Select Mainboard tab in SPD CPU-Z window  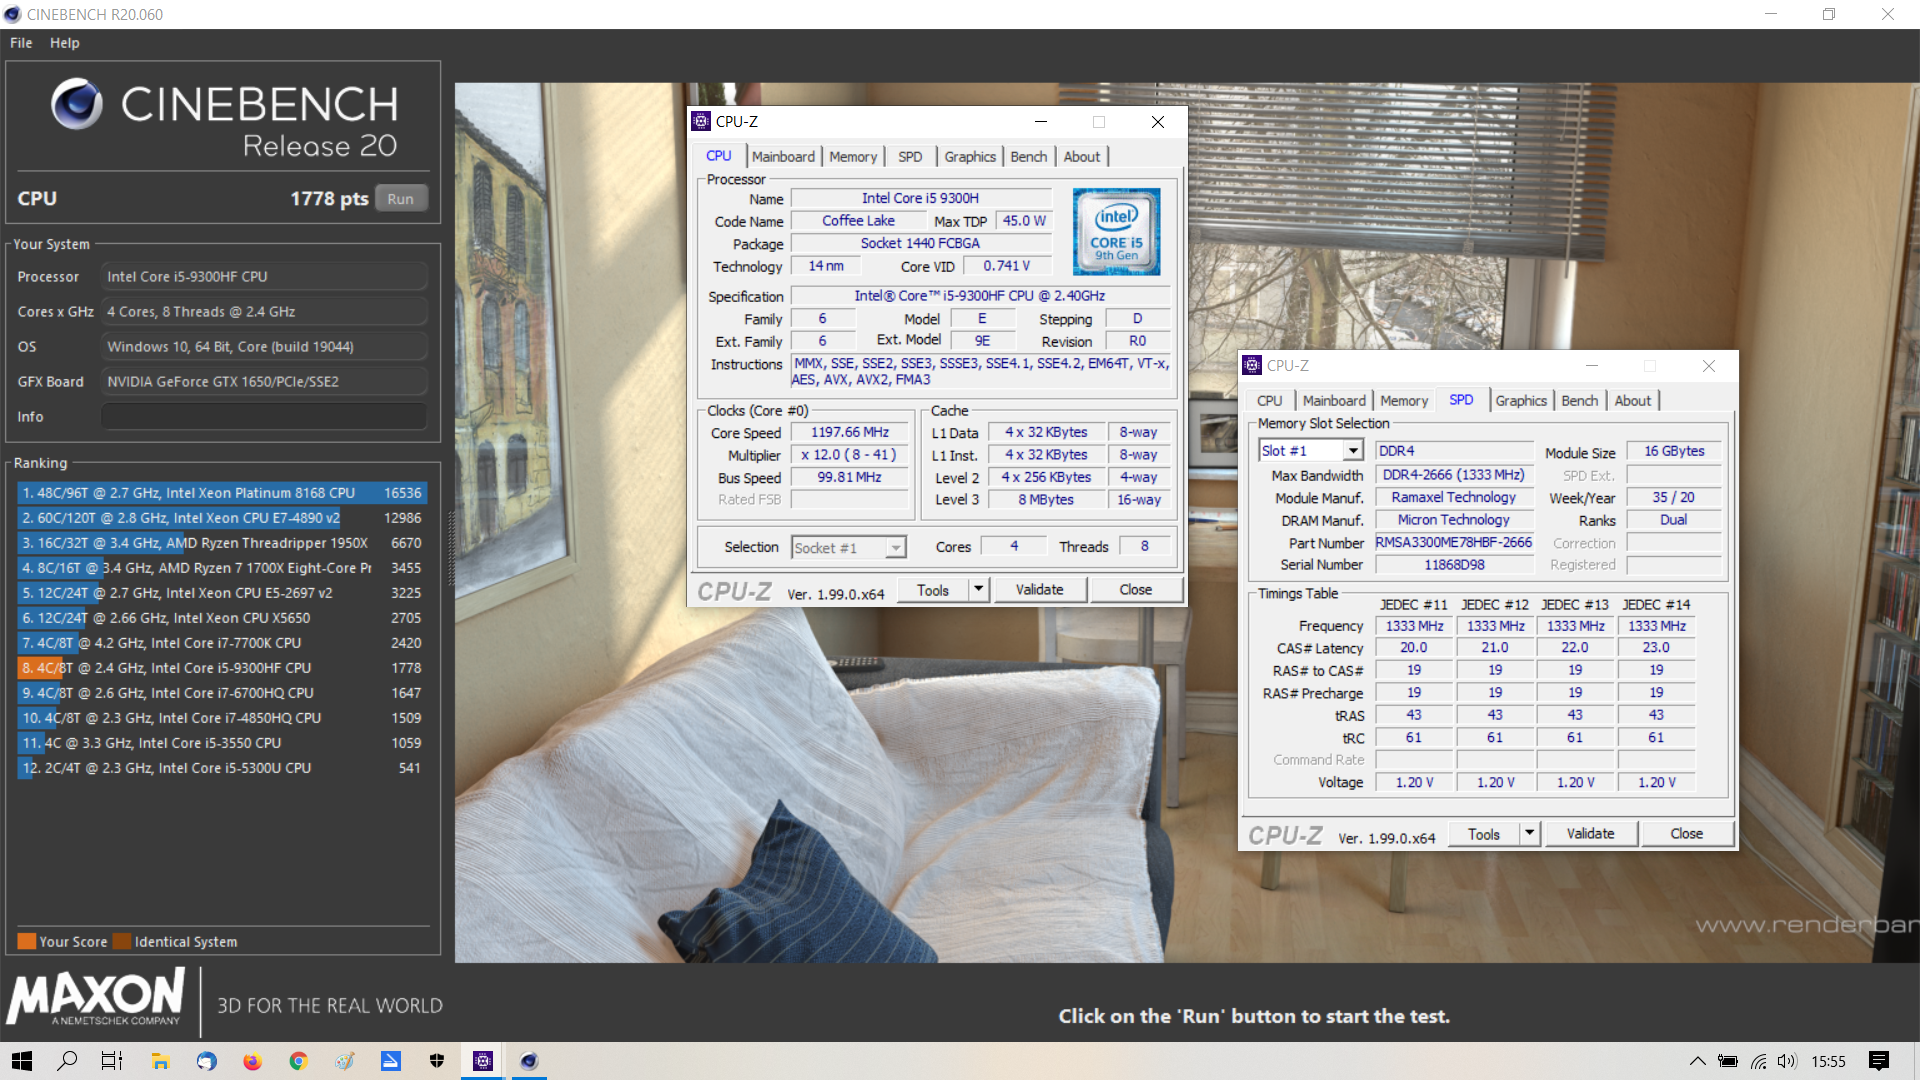[x=1334, y=400]
